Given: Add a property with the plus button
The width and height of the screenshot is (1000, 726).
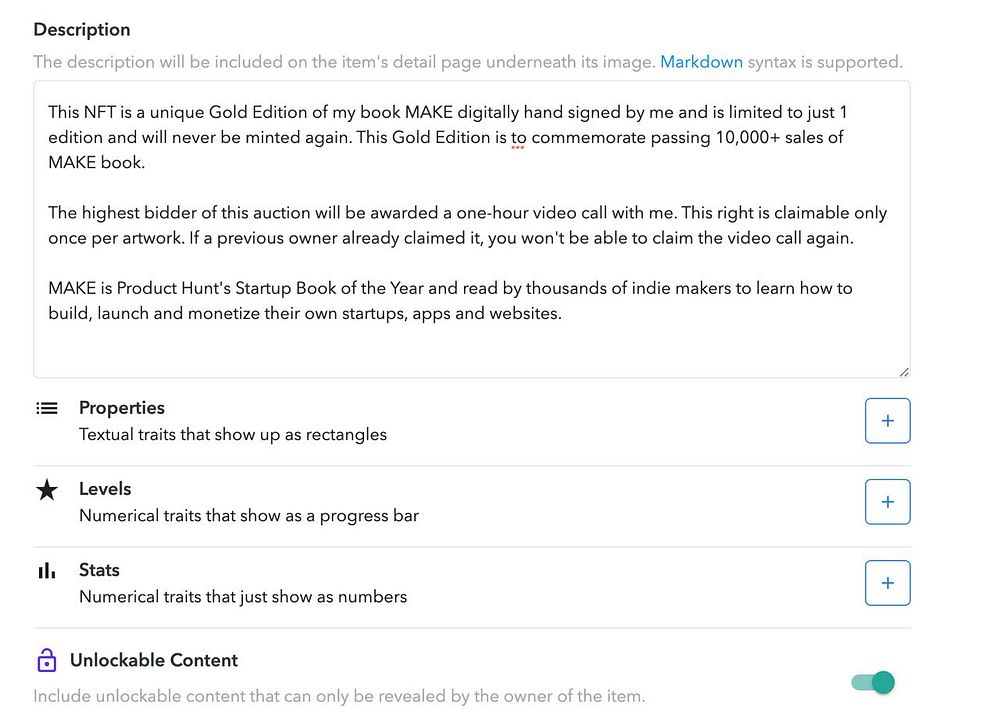Looking at the screenshot, I should tap(887, 421).
